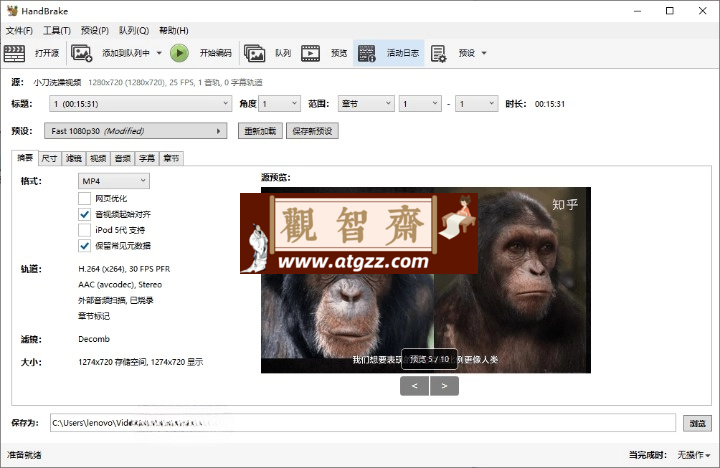Click the Presets document-gear icon
The width and height of the screenshot is (720, 468).
tap(439, 53)
